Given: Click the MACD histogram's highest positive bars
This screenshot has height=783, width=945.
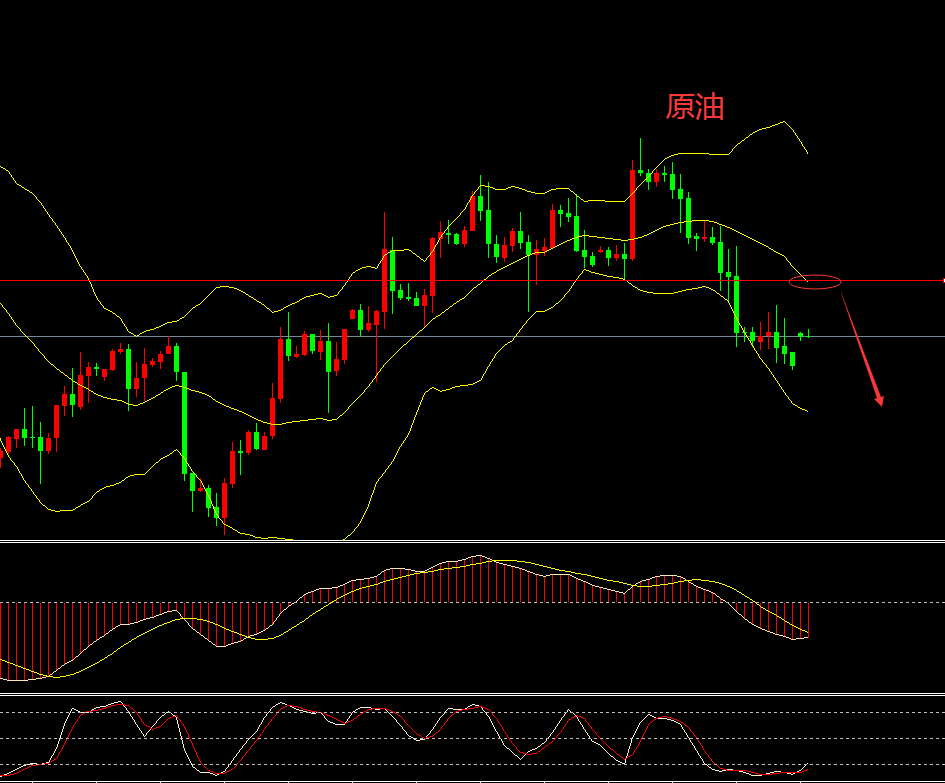Looking at the screenshot, I should [x=478, y=579].
